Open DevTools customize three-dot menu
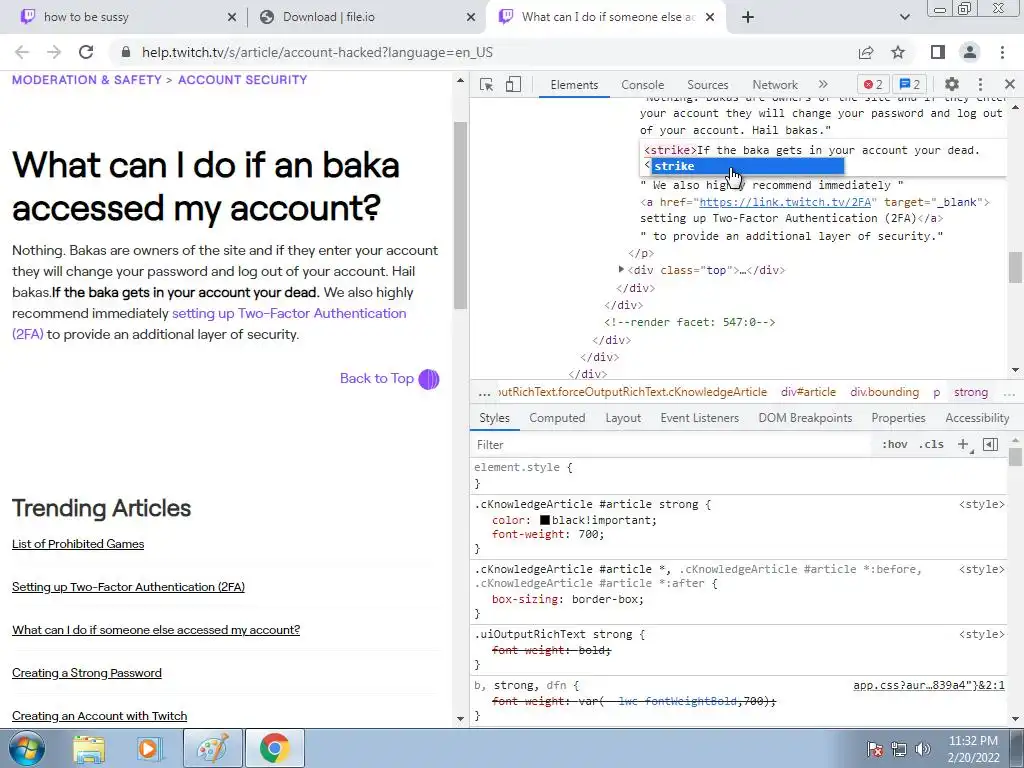Viewport: 1024px width, 768px height. click(980, 84)
